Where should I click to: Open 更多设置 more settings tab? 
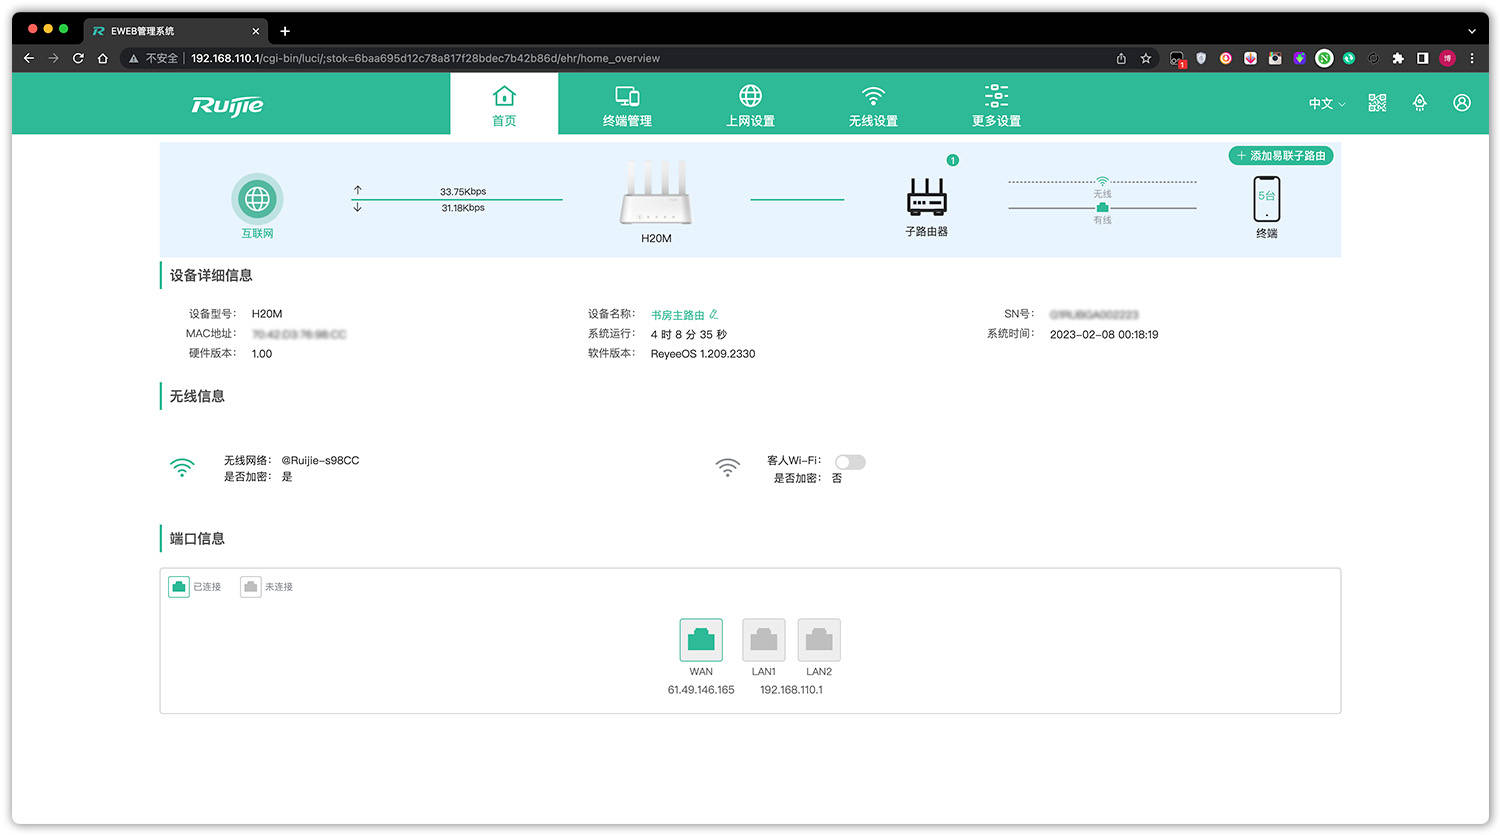996,104
